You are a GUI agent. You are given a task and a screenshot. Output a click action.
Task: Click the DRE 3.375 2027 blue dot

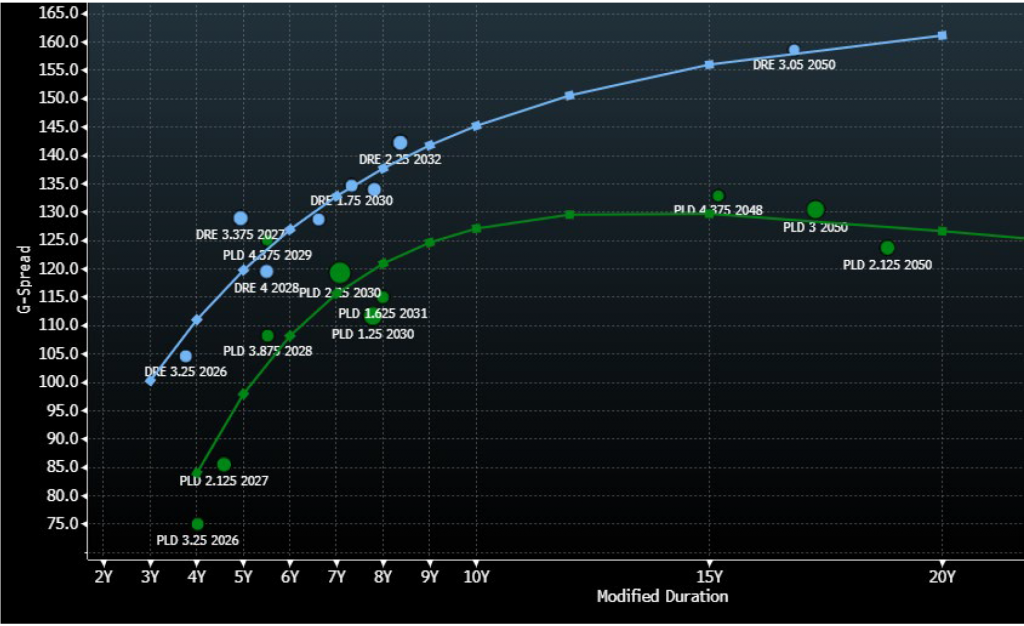pyautogui.click(x=241, y=218)
